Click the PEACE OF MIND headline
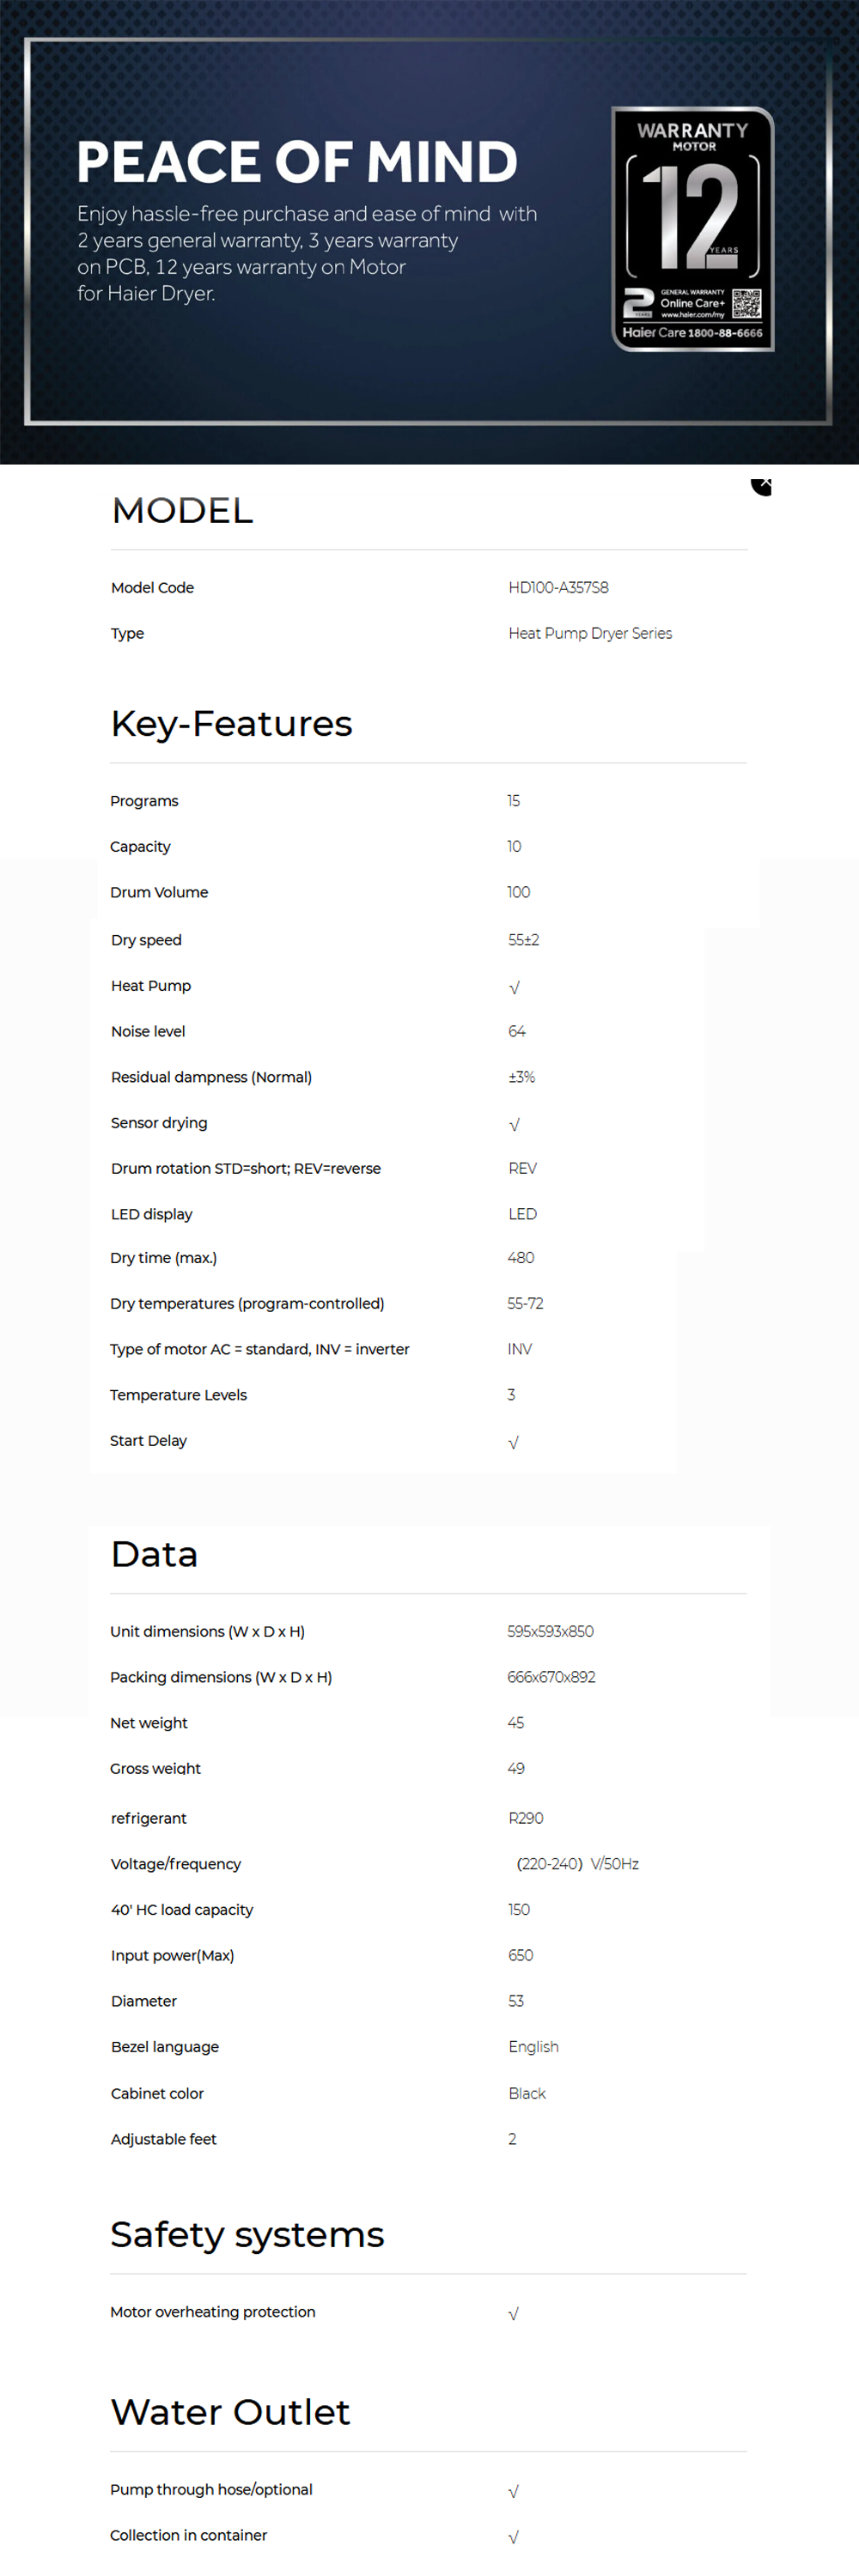 [297, 162]
